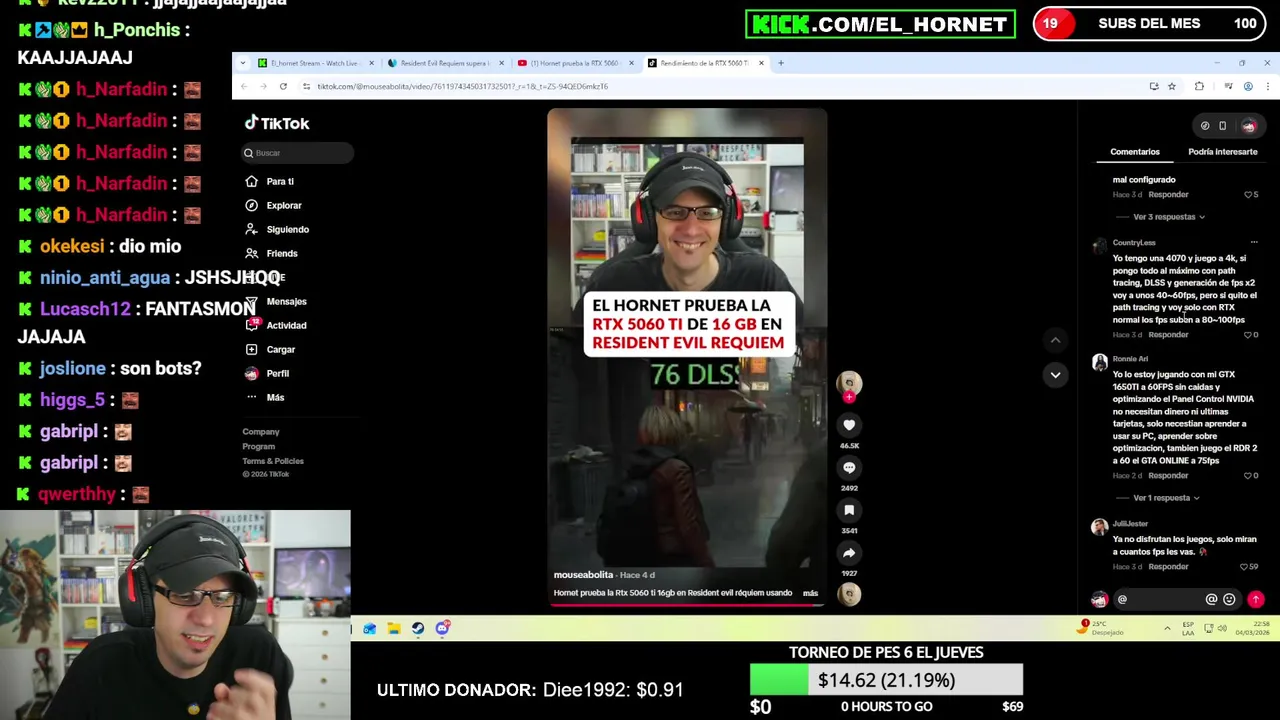Like CountryLess comment heart

pos(1248,335)
